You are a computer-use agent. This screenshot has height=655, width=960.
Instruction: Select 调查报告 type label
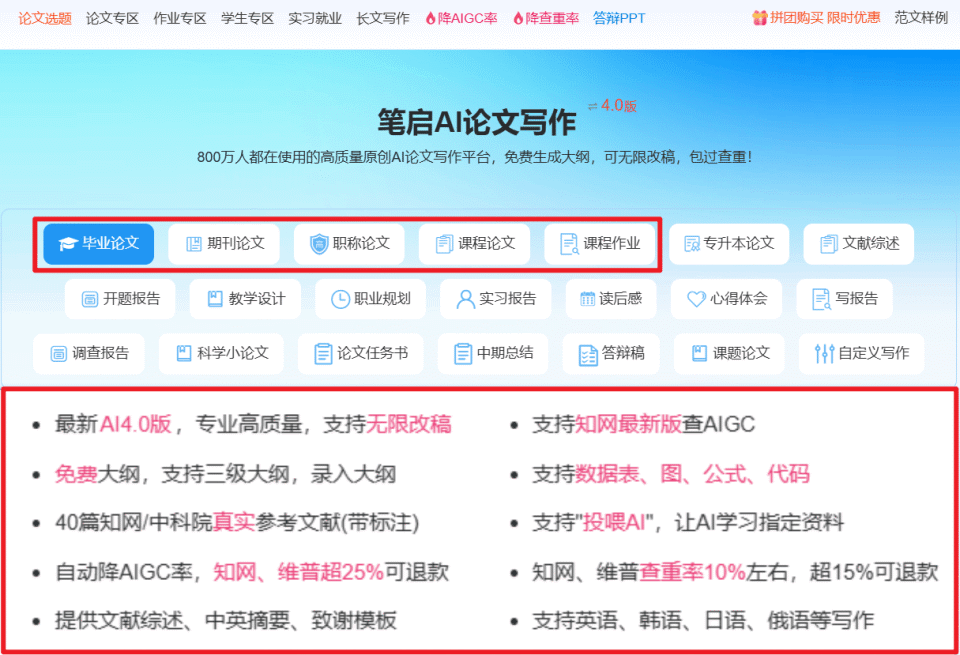(x=100, y=353)
